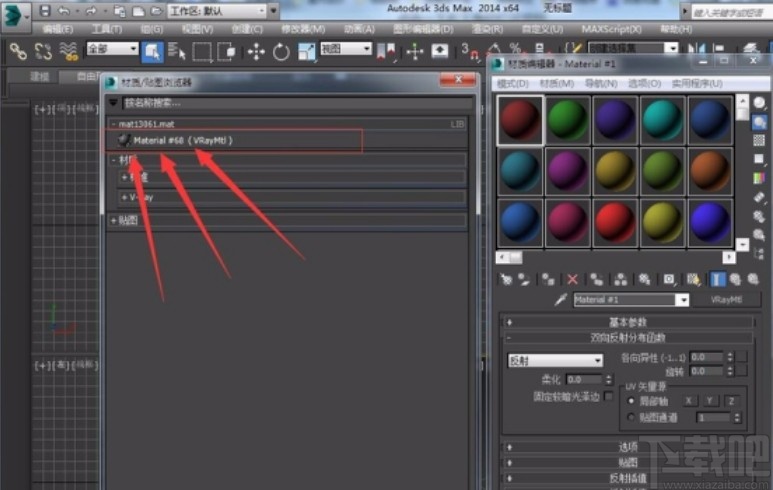Open the 工具(T) menu

(106, 29)
